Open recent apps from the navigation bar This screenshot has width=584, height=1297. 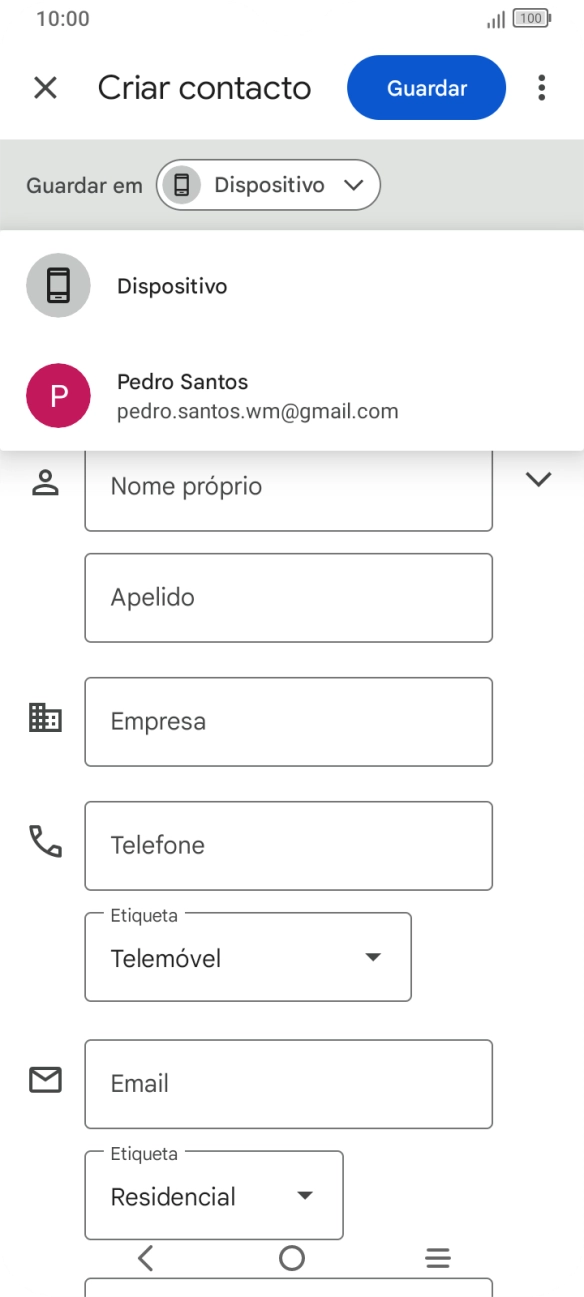[x=438, y=1257]
